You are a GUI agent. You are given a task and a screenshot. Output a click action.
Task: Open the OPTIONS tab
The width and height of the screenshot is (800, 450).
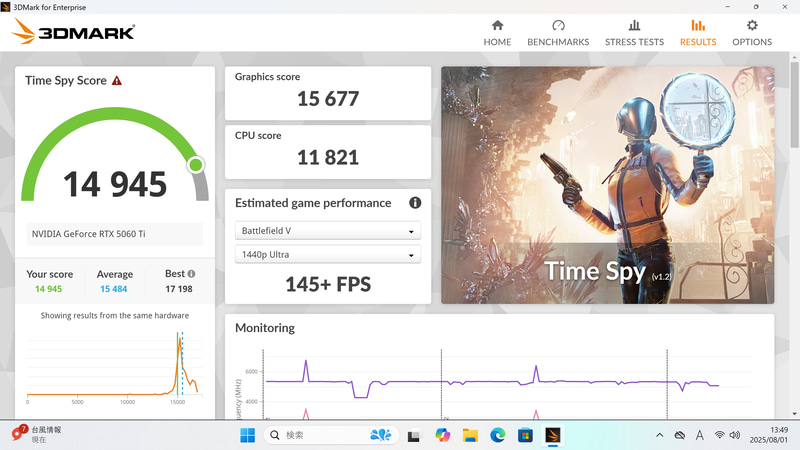[752, 33]
